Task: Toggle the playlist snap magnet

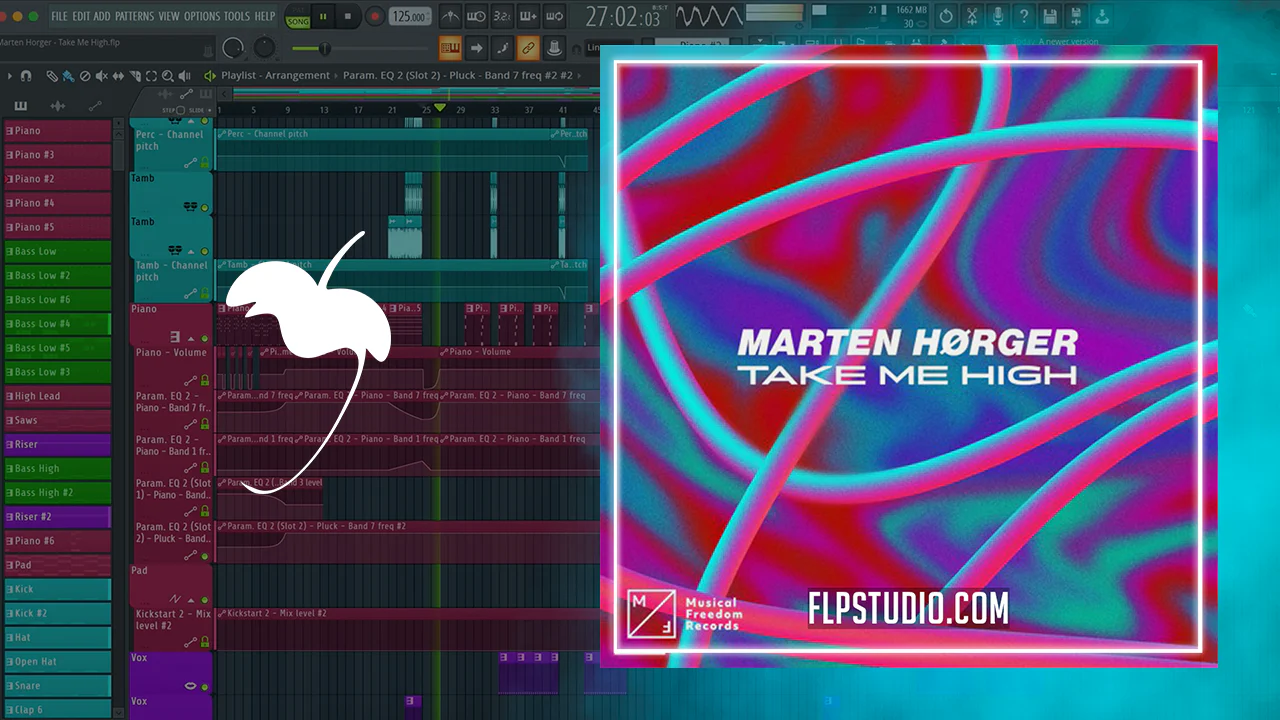Action: (25, 76)
